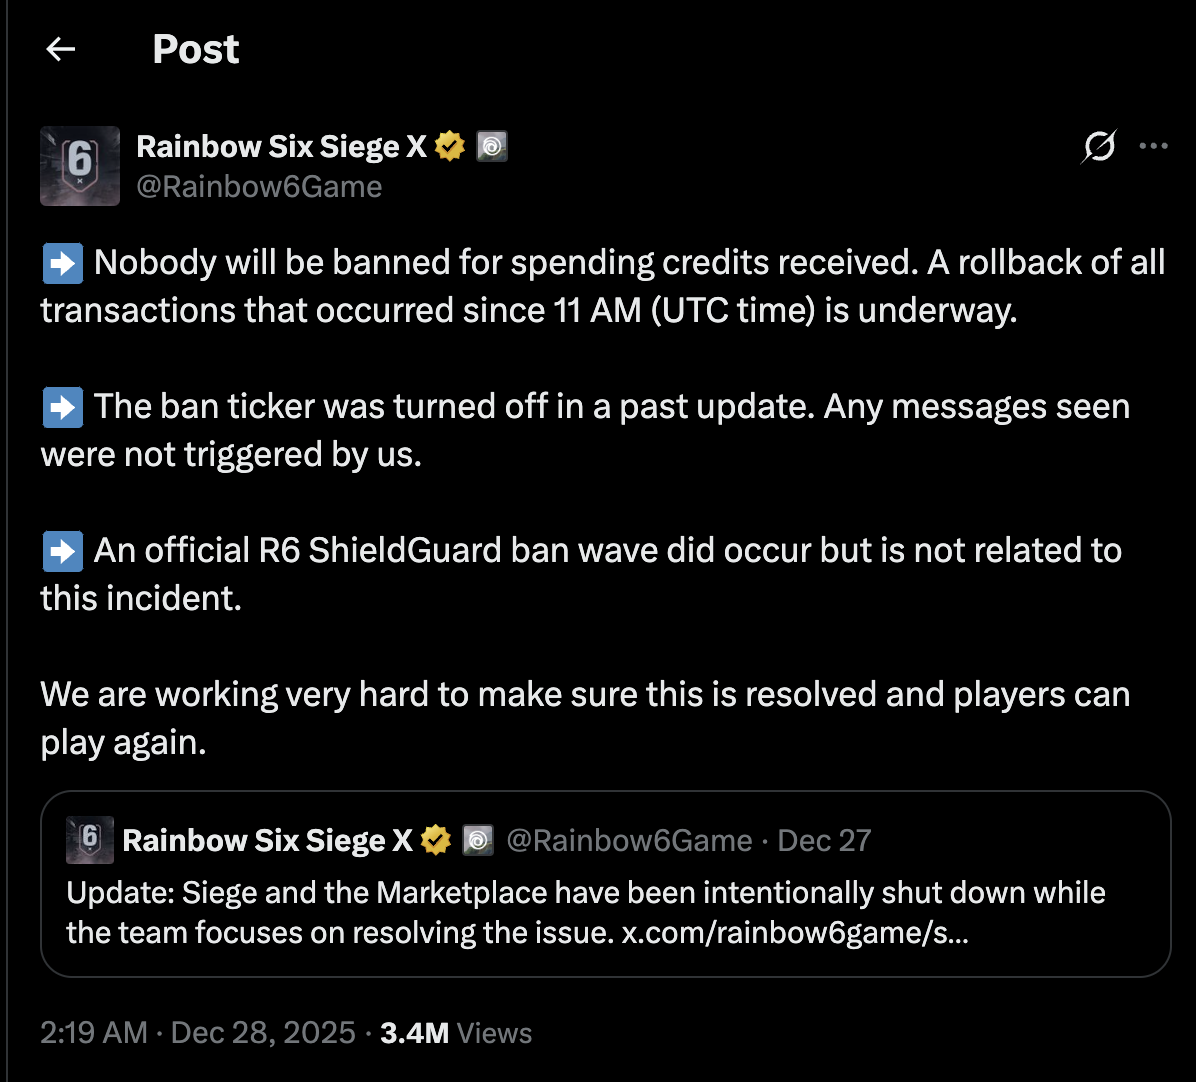Screen dimensions: 1196x1082
Task: Open the Rainbow Six Siege X profile avatar
Action: 79,166
